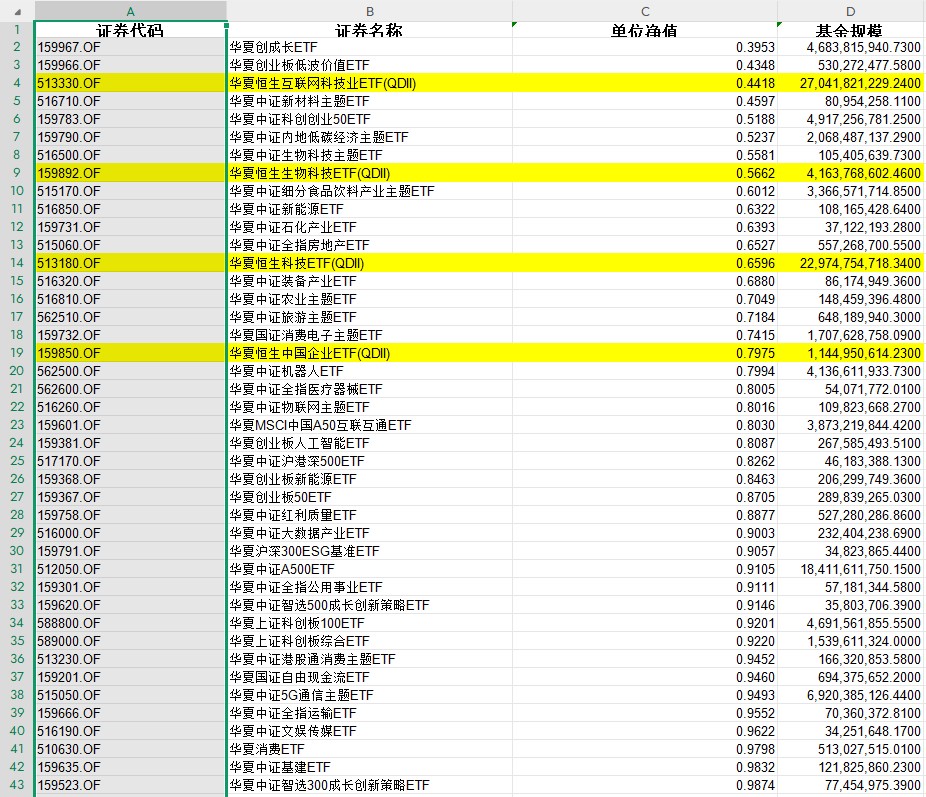Click net value cell 0.5662

point(645,173)
